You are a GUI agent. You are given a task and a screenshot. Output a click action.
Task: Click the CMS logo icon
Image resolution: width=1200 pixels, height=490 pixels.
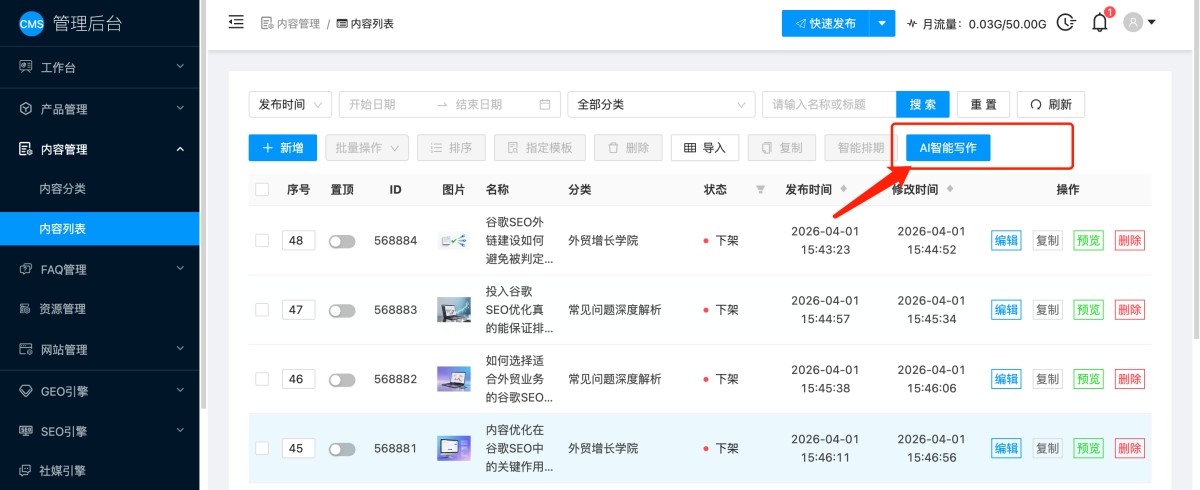click(31, 25)
